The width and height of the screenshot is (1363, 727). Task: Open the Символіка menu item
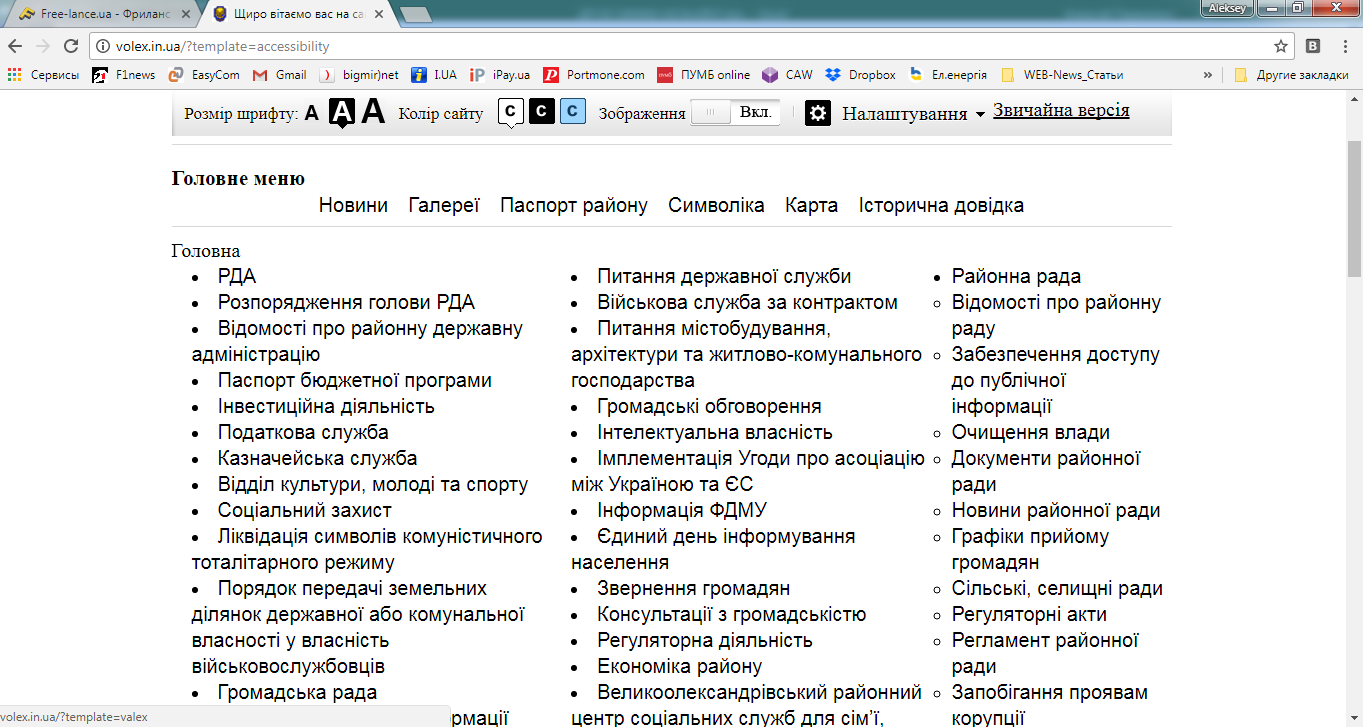click(716, 205)
